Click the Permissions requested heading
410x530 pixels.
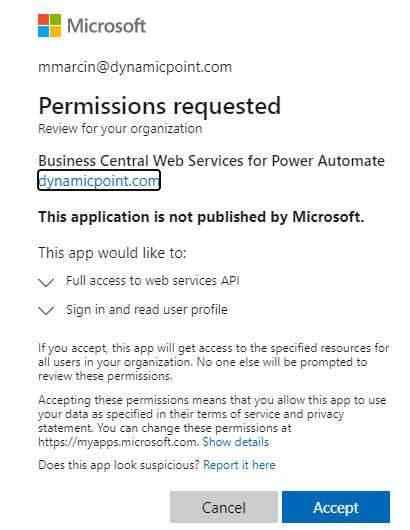click(160, 106)
